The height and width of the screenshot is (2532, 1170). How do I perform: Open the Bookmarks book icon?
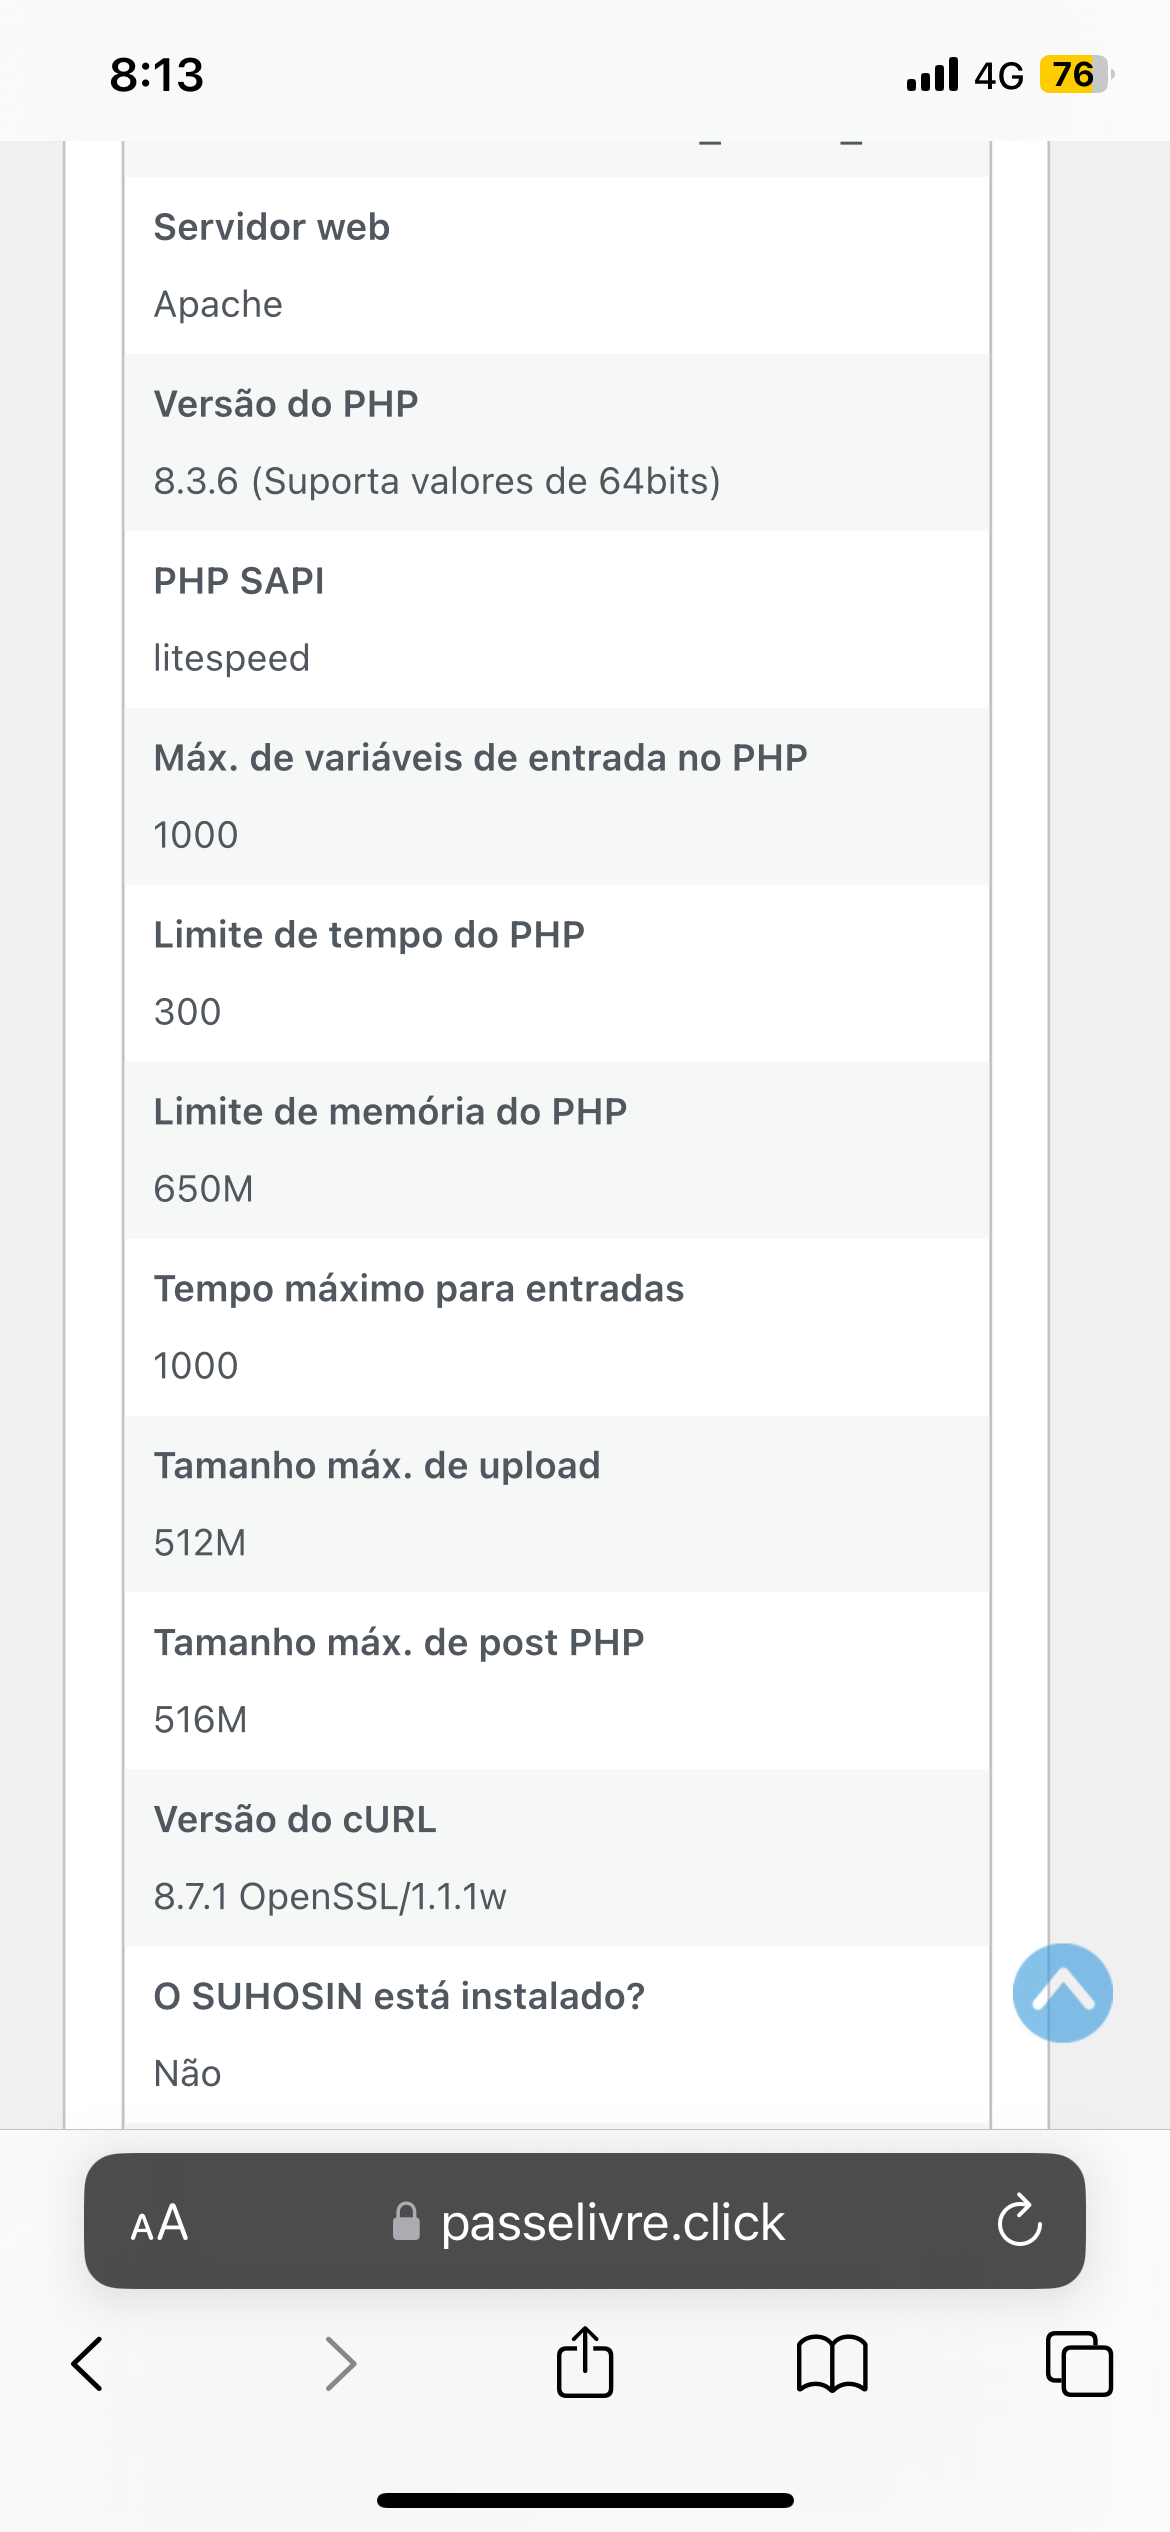pyautogui.click(x=832, y=2364)
